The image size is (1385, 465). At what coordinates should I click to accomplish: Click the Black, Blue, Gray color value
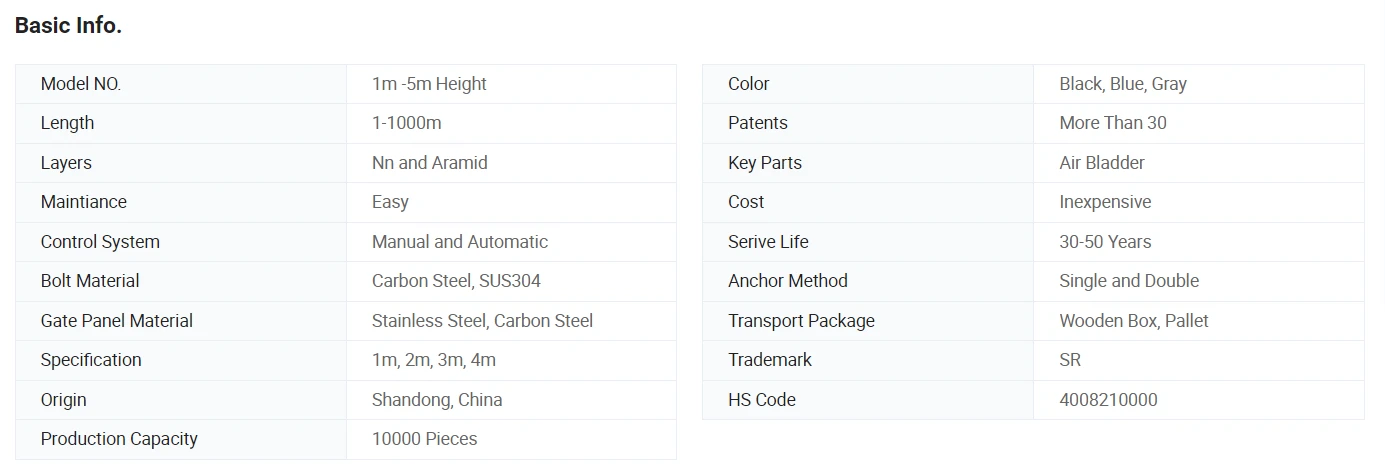(x=1123, y=84)
